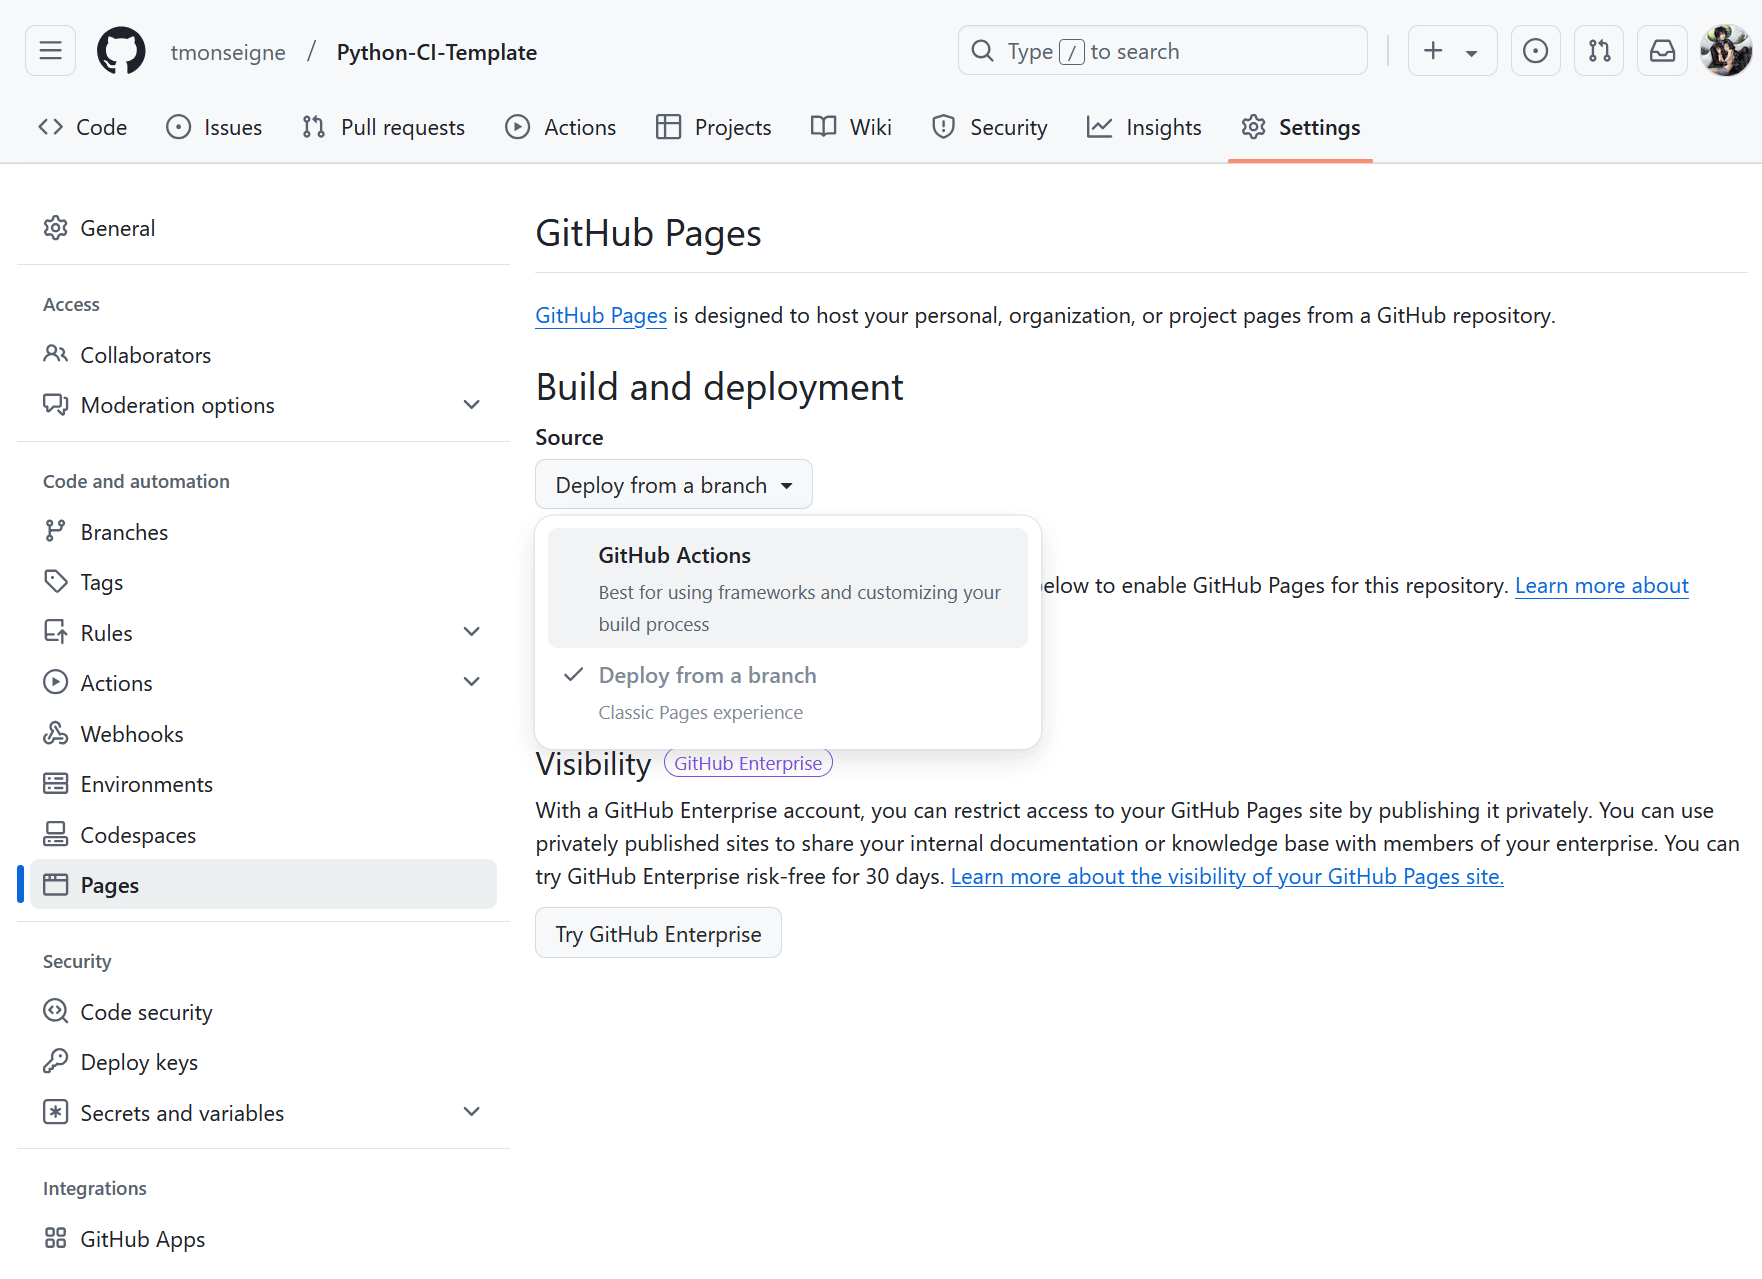Open the hamburger navigation menu
1762x1279 pixels.
pyautogui.click(x=50, y=51)
